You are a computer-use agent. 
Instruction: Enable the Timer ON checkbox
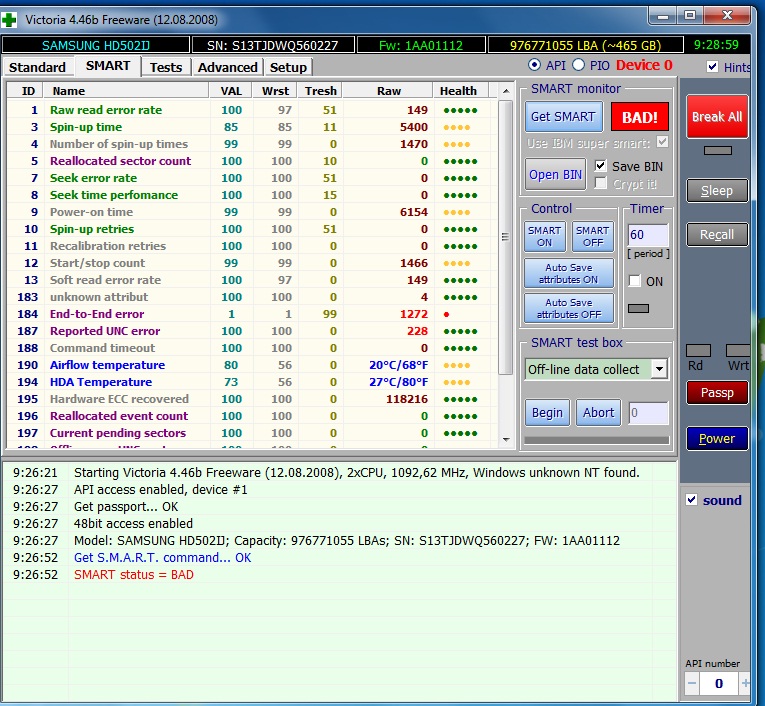pyautogui.click(x=634, y=281)
